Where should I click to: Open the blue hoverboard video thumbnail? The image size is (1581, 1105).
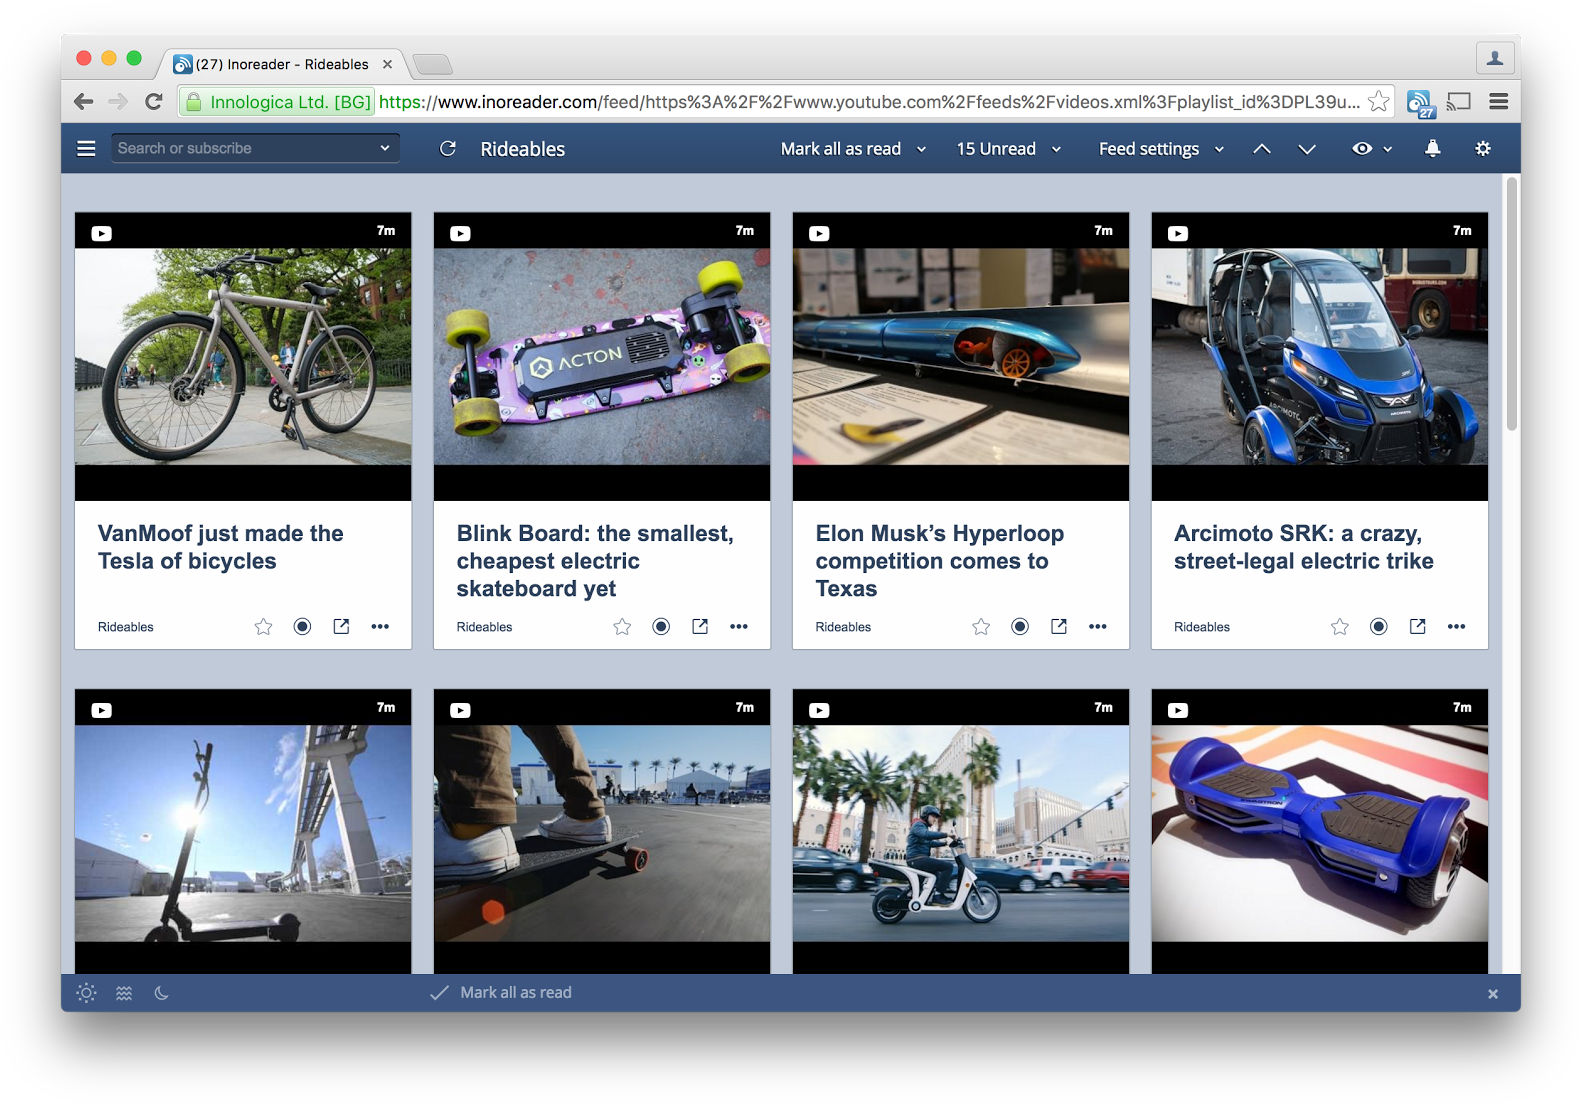1320,832
